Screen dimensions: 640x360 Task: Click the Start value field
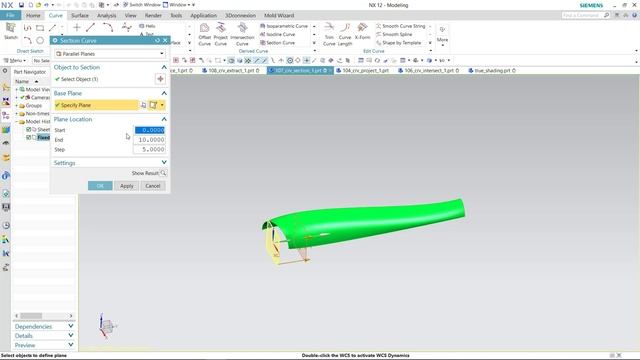coord(150,130)
